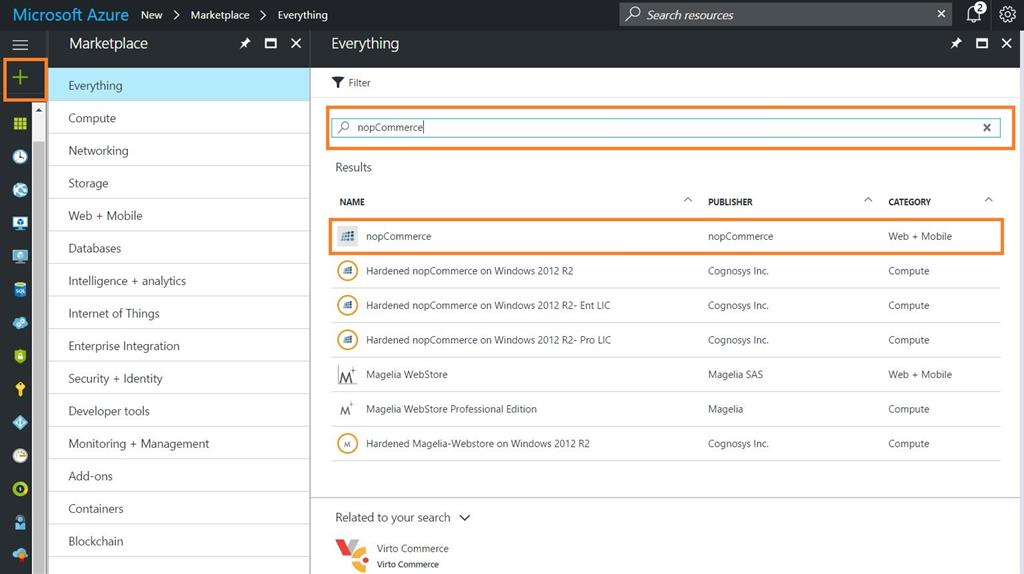Sort results by the NAME column arrow

(687, 200)
